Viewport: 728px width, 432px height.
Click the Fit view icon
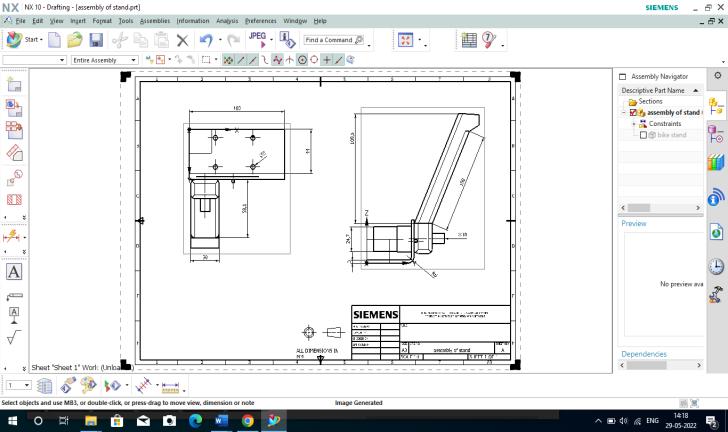pos(405,40)
